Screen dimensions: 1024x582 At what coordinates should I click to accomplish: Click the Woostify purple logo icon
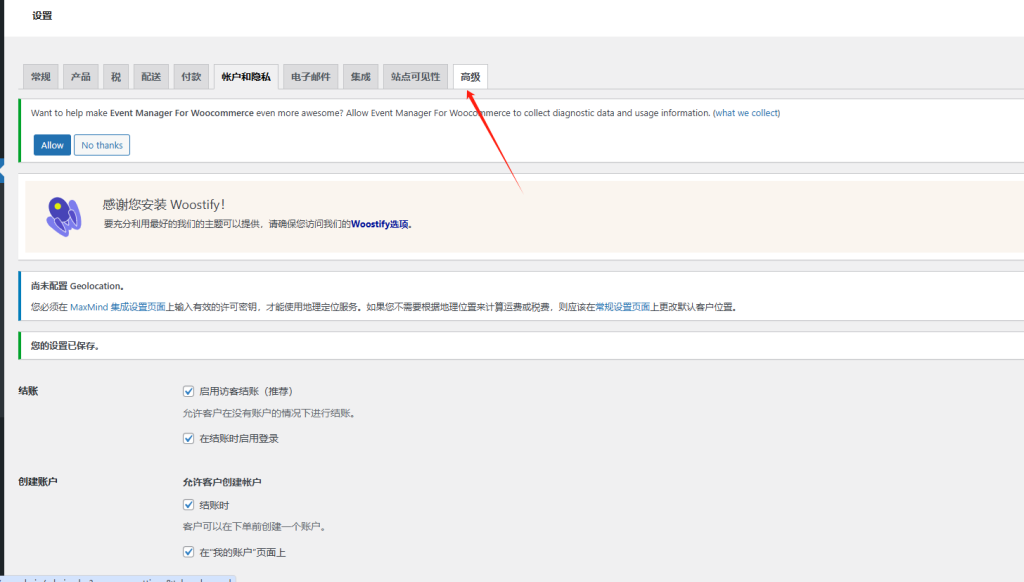64,215
